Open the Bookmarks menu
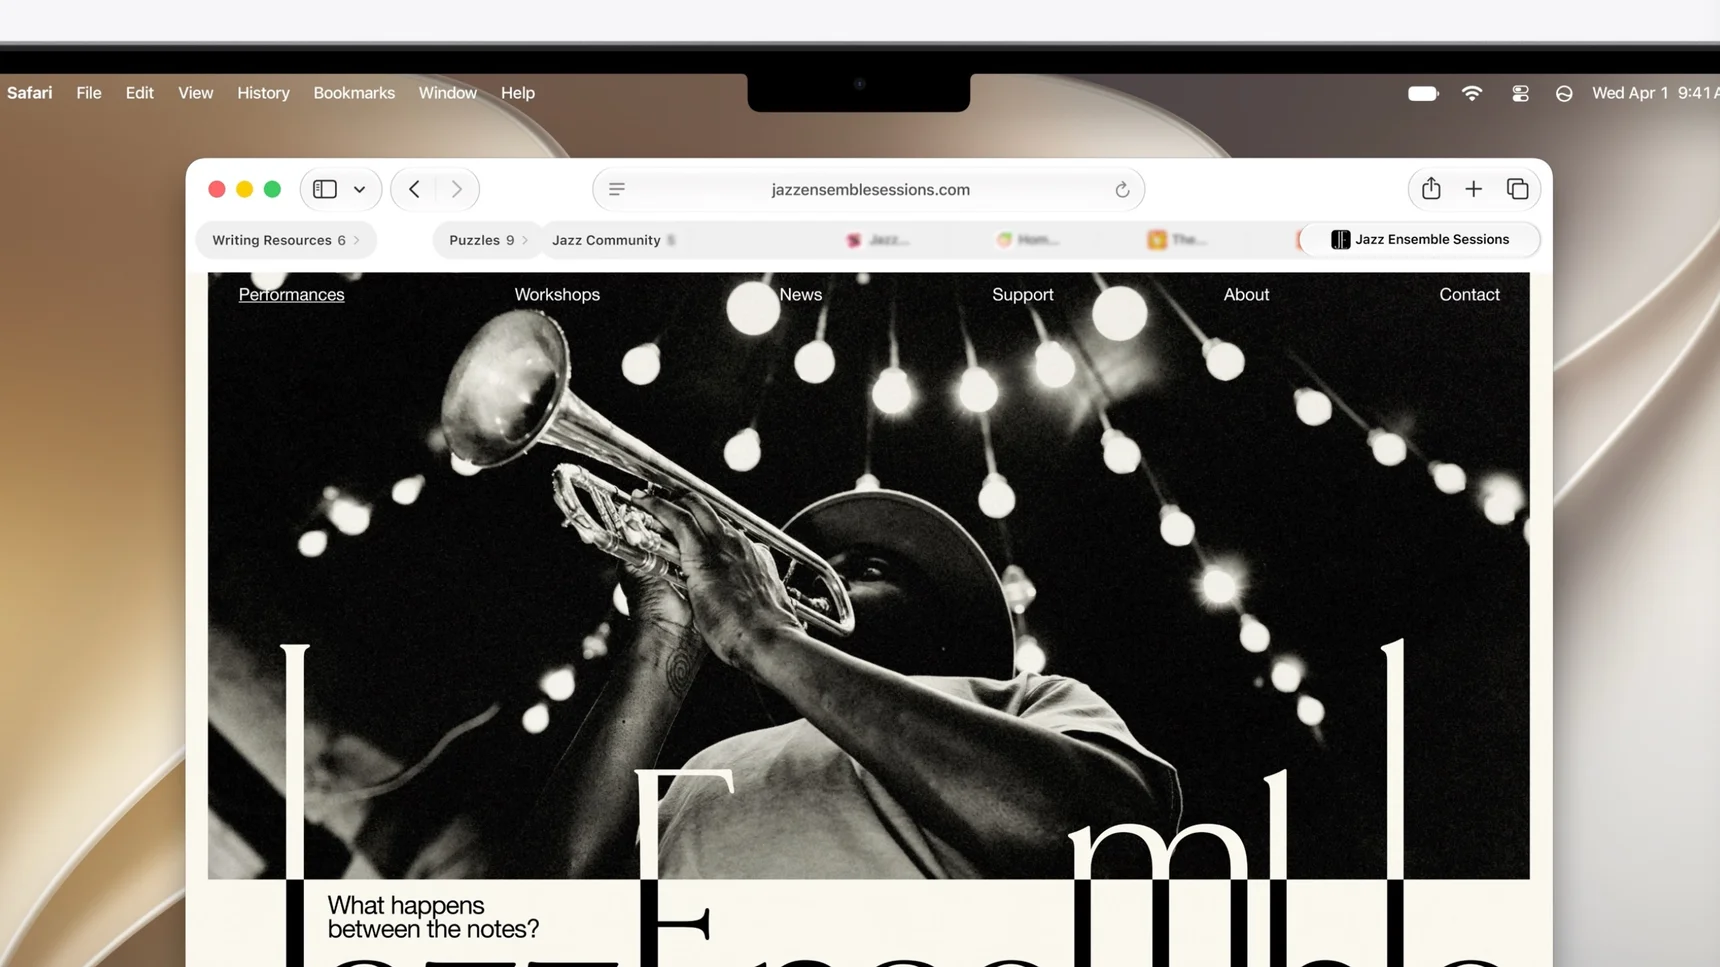Viewport: 1720px width, 967px height. [354, 93]
